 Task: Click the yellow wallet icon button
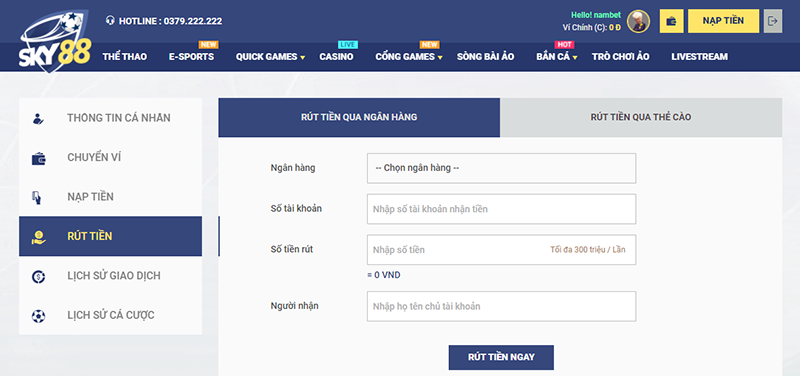[x=671, y=21]
